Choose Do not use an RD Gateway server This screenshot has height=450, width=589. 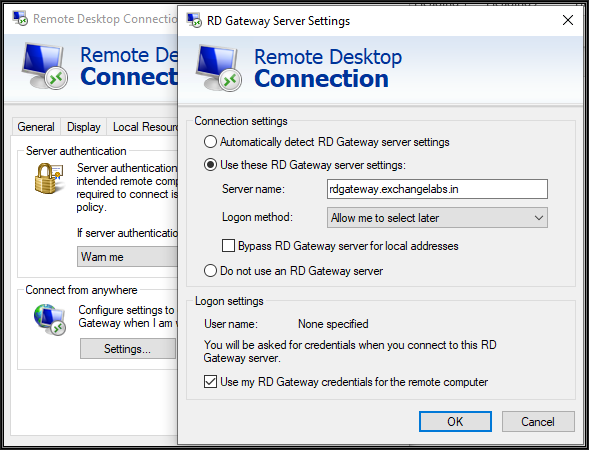click(x=210, y=271)
